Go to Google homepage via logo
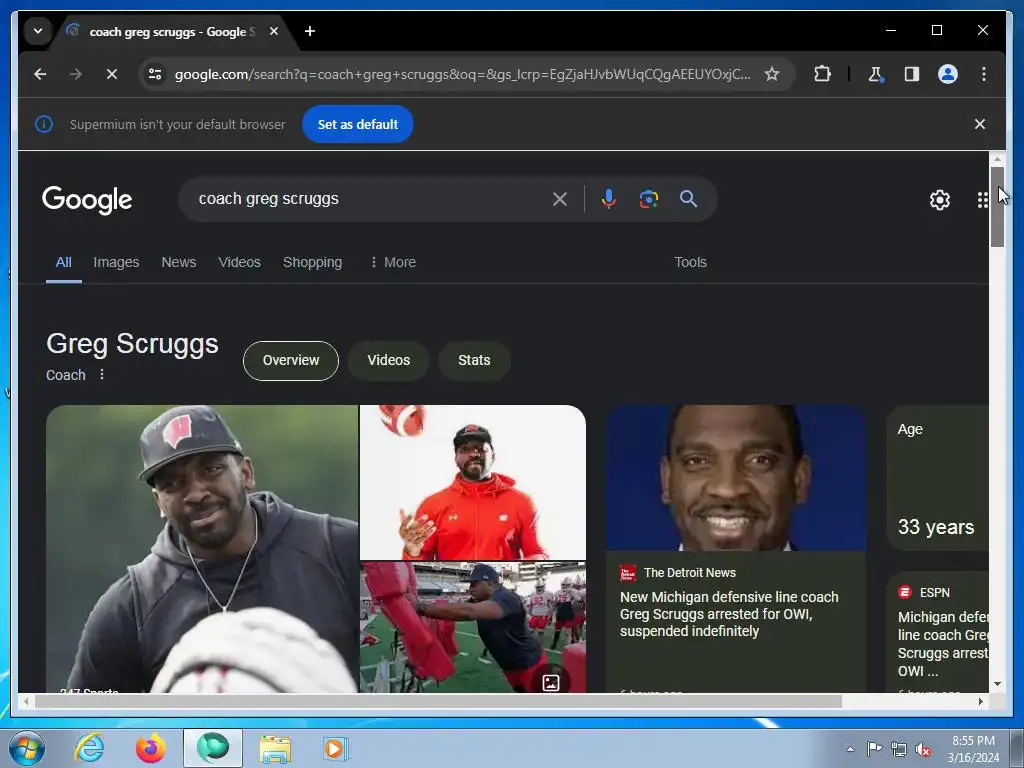The height and width of the screenshot is (768, 1024). [87, 200]
